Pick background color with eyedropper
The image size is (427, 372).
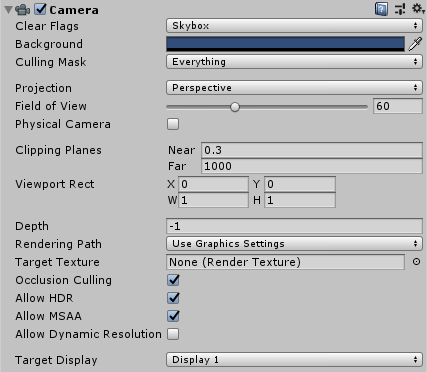[415, 44]
